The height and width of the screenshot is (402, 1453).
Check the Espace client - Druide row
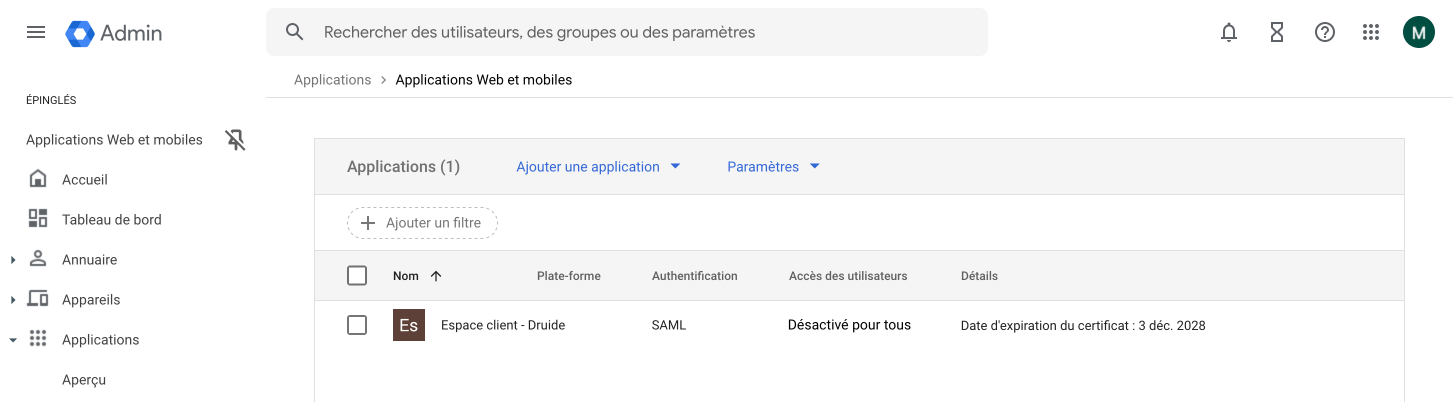[x=357, y=325]
